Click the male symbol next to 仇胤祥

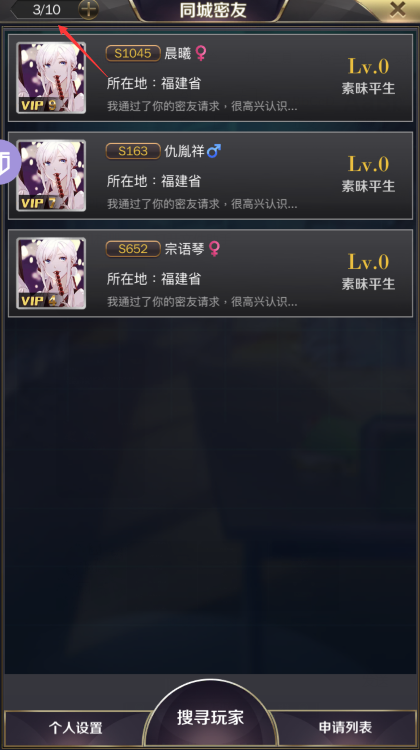(213, 151)
